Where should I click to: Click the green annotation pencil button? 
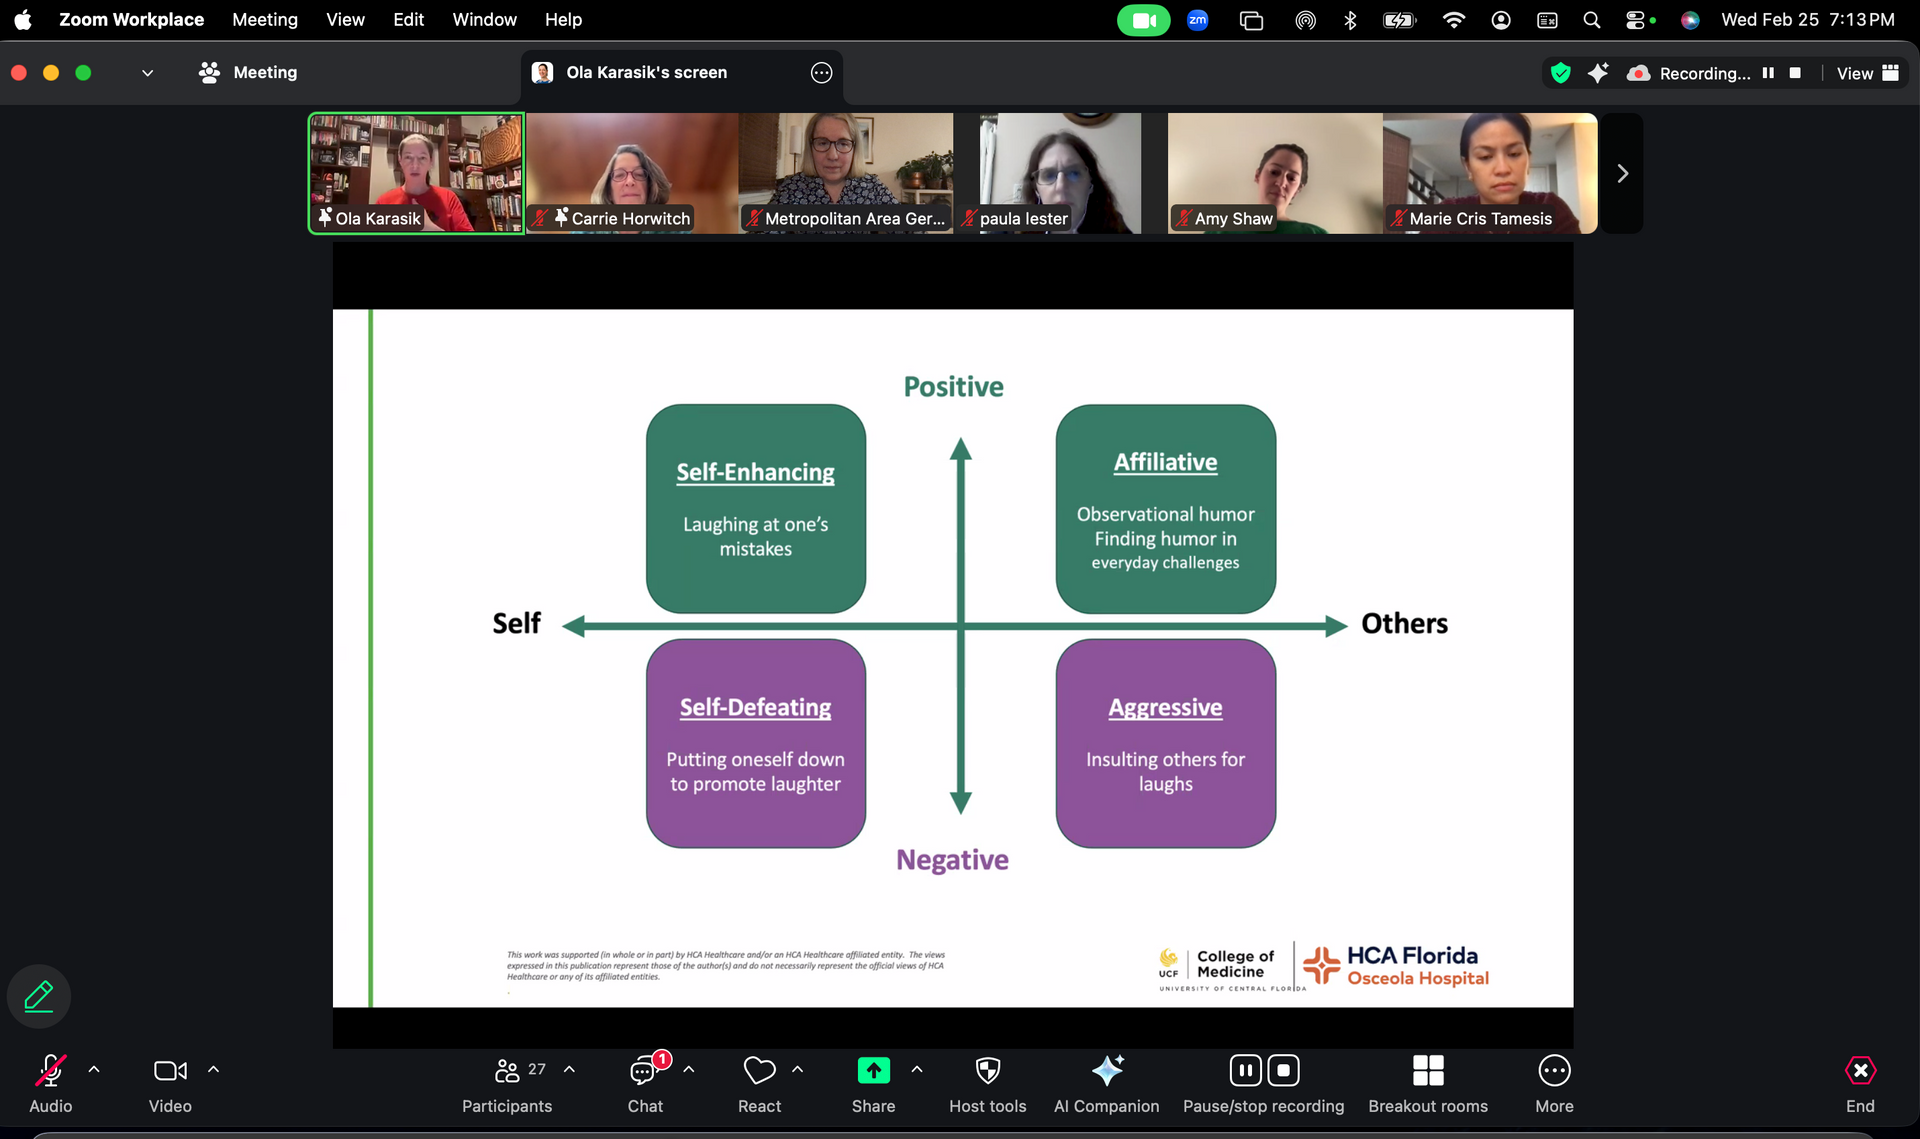point(39,995)
